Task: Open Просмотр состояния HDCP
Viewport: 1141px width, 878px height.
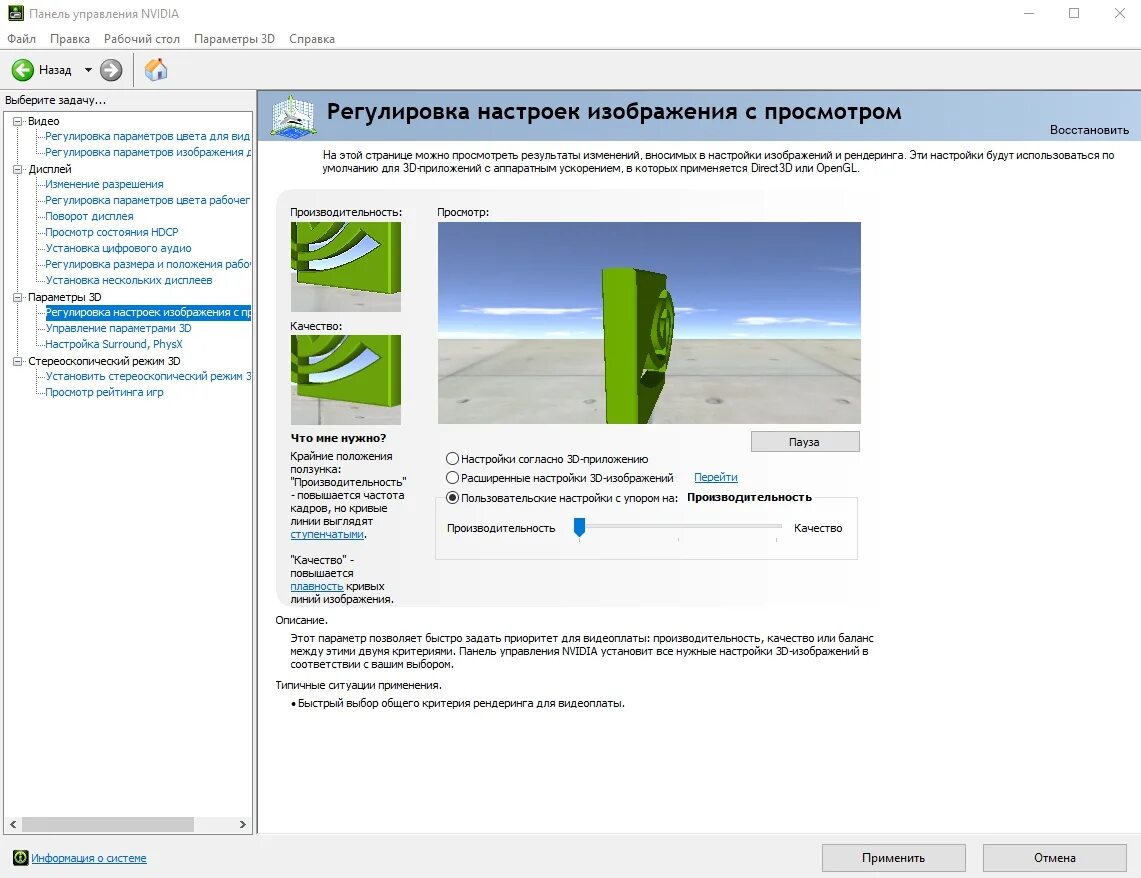Action: (x=111, y=232)
